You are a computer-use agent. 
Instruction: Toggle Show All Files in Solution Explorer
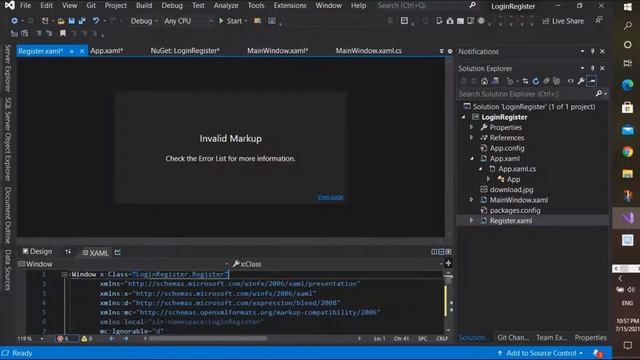point(557,81)
